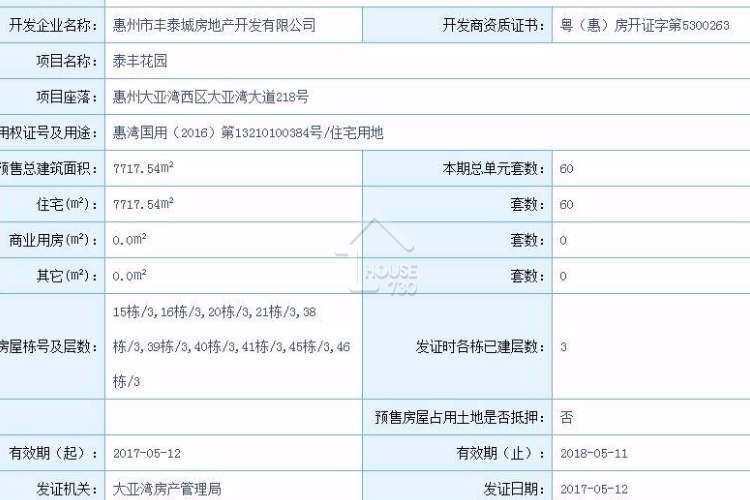
Task: Click the 有效期（止） label
Action: 500,453
